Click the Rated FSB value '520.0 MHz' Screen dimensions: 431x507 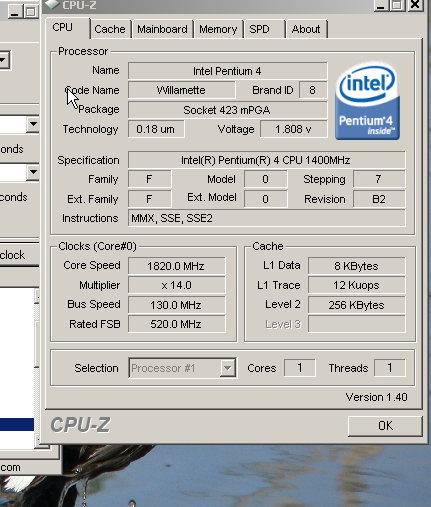176,324
